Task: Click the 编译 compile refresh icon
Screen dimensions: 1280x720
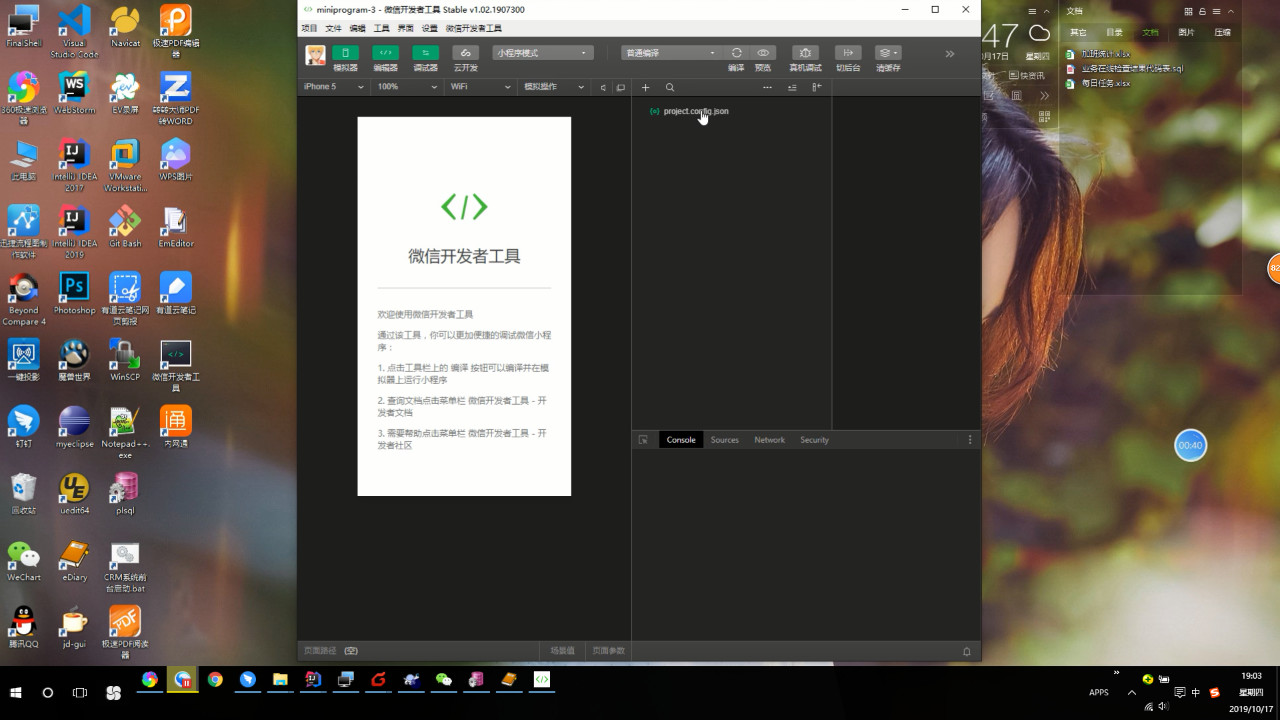Action: click(736, 53)
